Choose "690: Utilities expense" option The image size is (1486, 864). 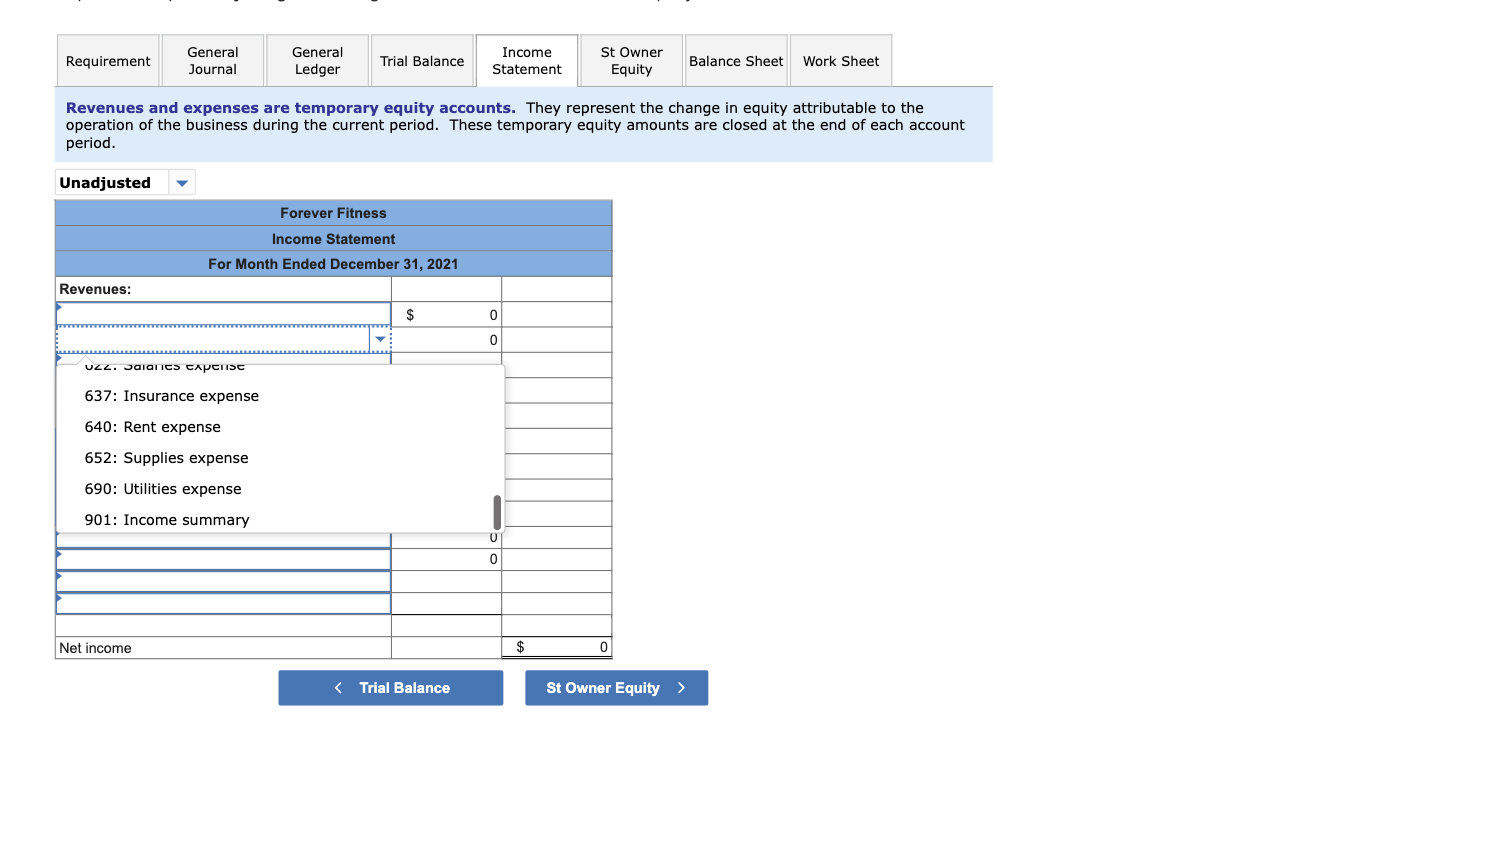pos(163,489)
